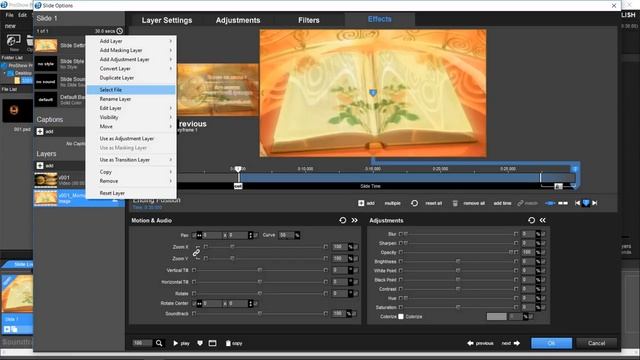This screenshot has width=640, height=360.
Task: Click the fullscreen preview rectangle icon
Action: (213, 343)
